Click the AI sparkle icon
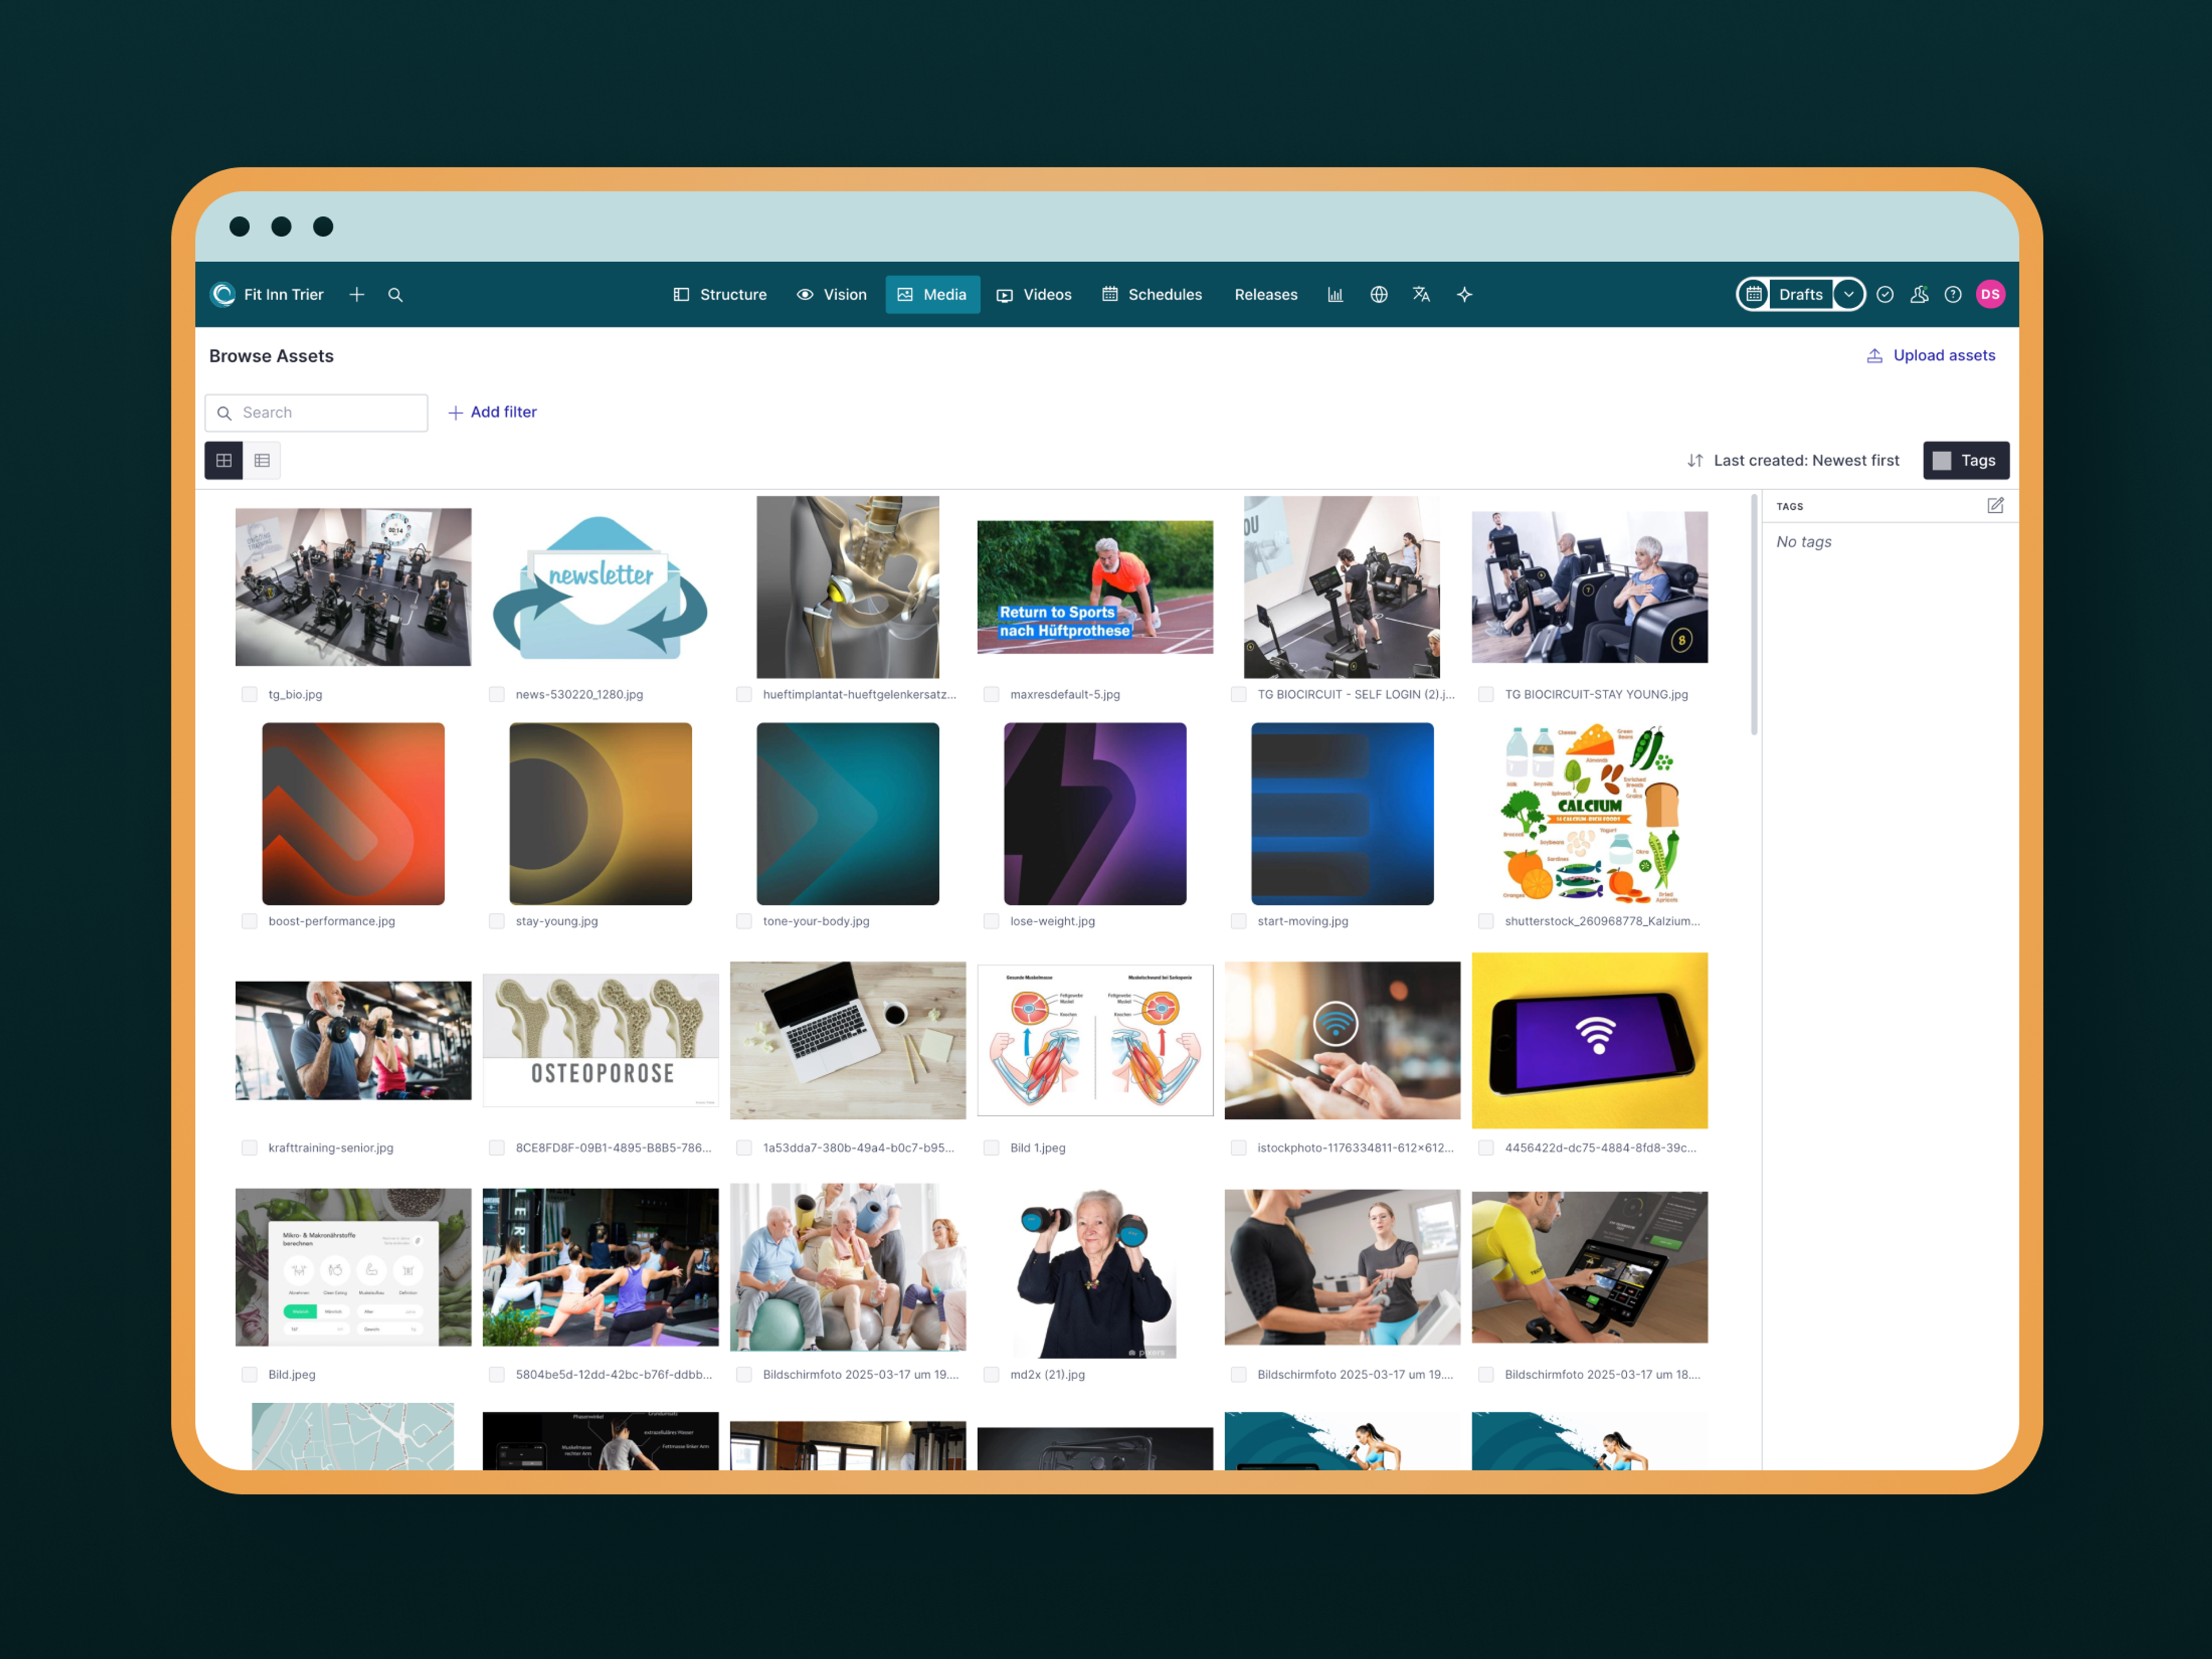Screen dimensions: 2212x1659 pyautogui.click(x=1464, y=295)
